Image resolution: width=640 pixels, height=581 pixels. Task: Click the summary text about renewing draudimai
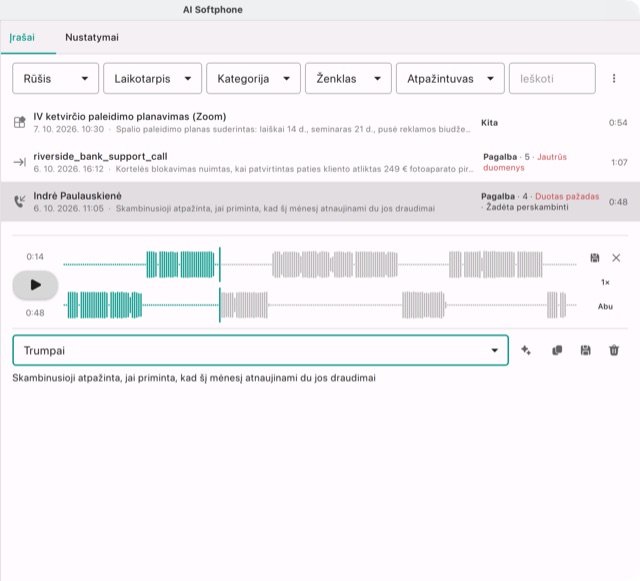[x=194, y=378]
